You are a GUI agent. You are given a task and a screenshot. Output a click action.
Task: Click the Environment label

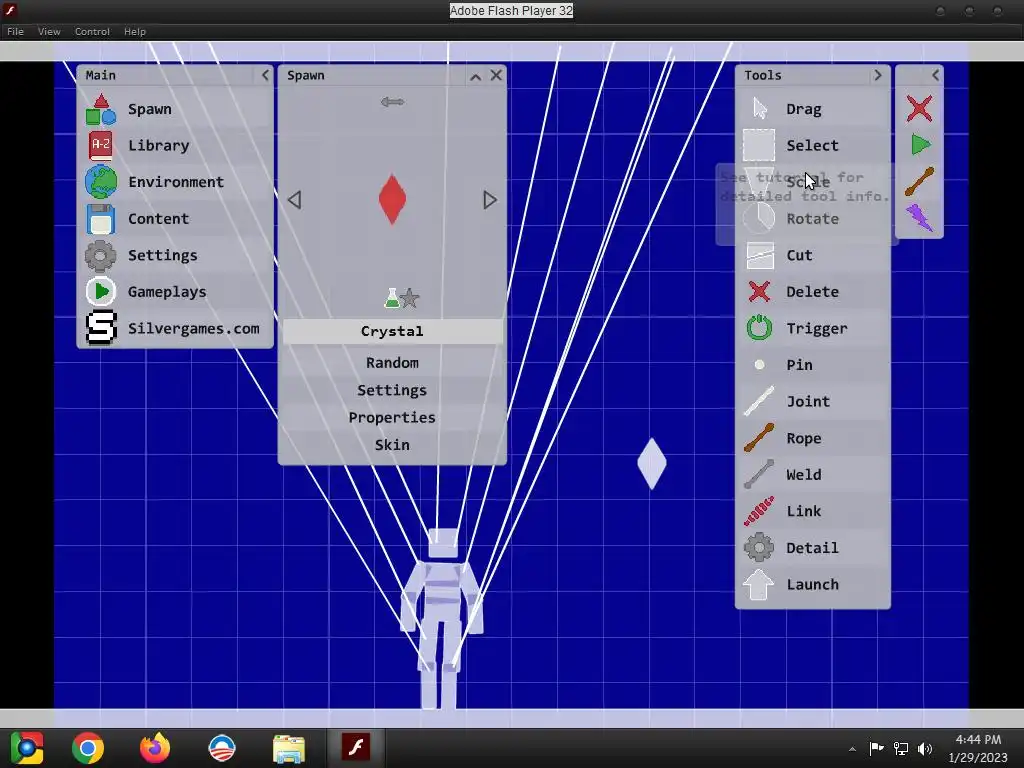[176, 182]
